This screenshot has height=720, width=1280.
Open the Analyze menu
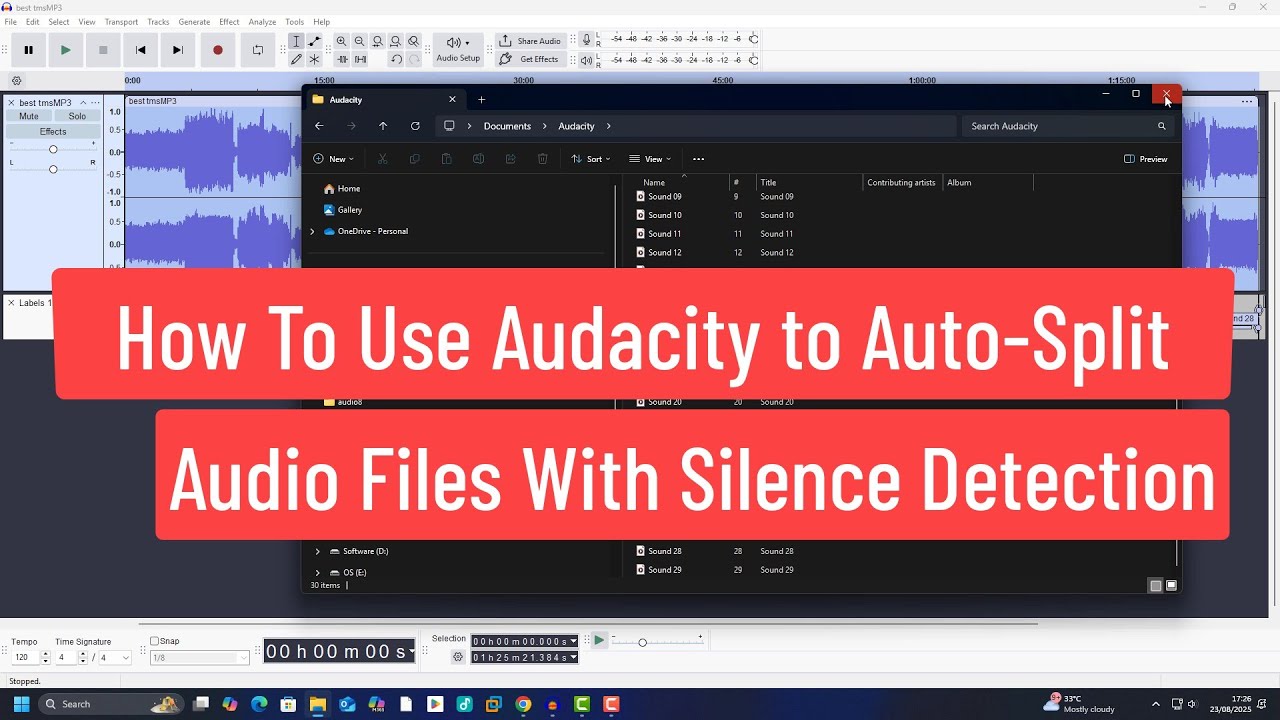(262, 22)
